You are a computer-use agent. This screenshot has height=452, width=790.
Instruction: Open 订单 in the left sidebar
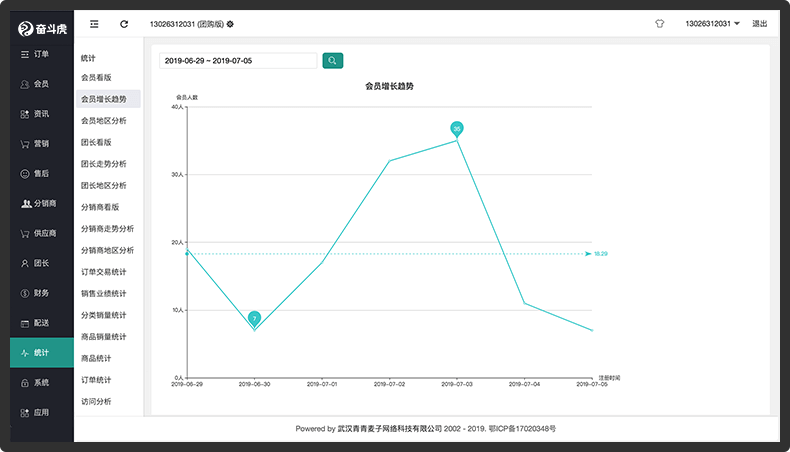click(x=42, y=54)
